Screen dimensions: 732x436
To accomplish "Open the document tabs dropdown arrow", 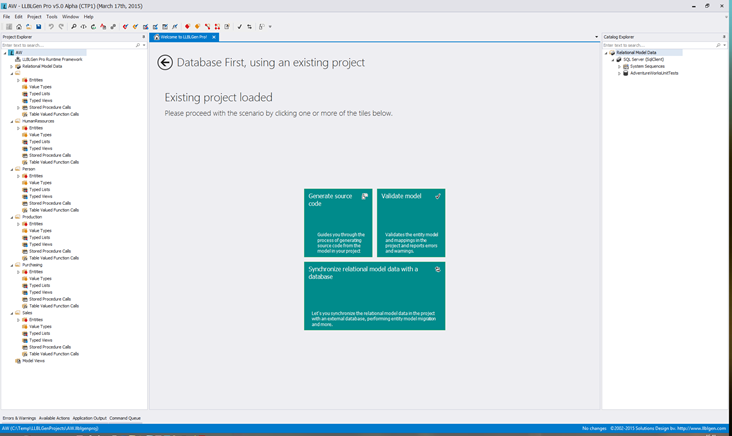I will [596, 37].
